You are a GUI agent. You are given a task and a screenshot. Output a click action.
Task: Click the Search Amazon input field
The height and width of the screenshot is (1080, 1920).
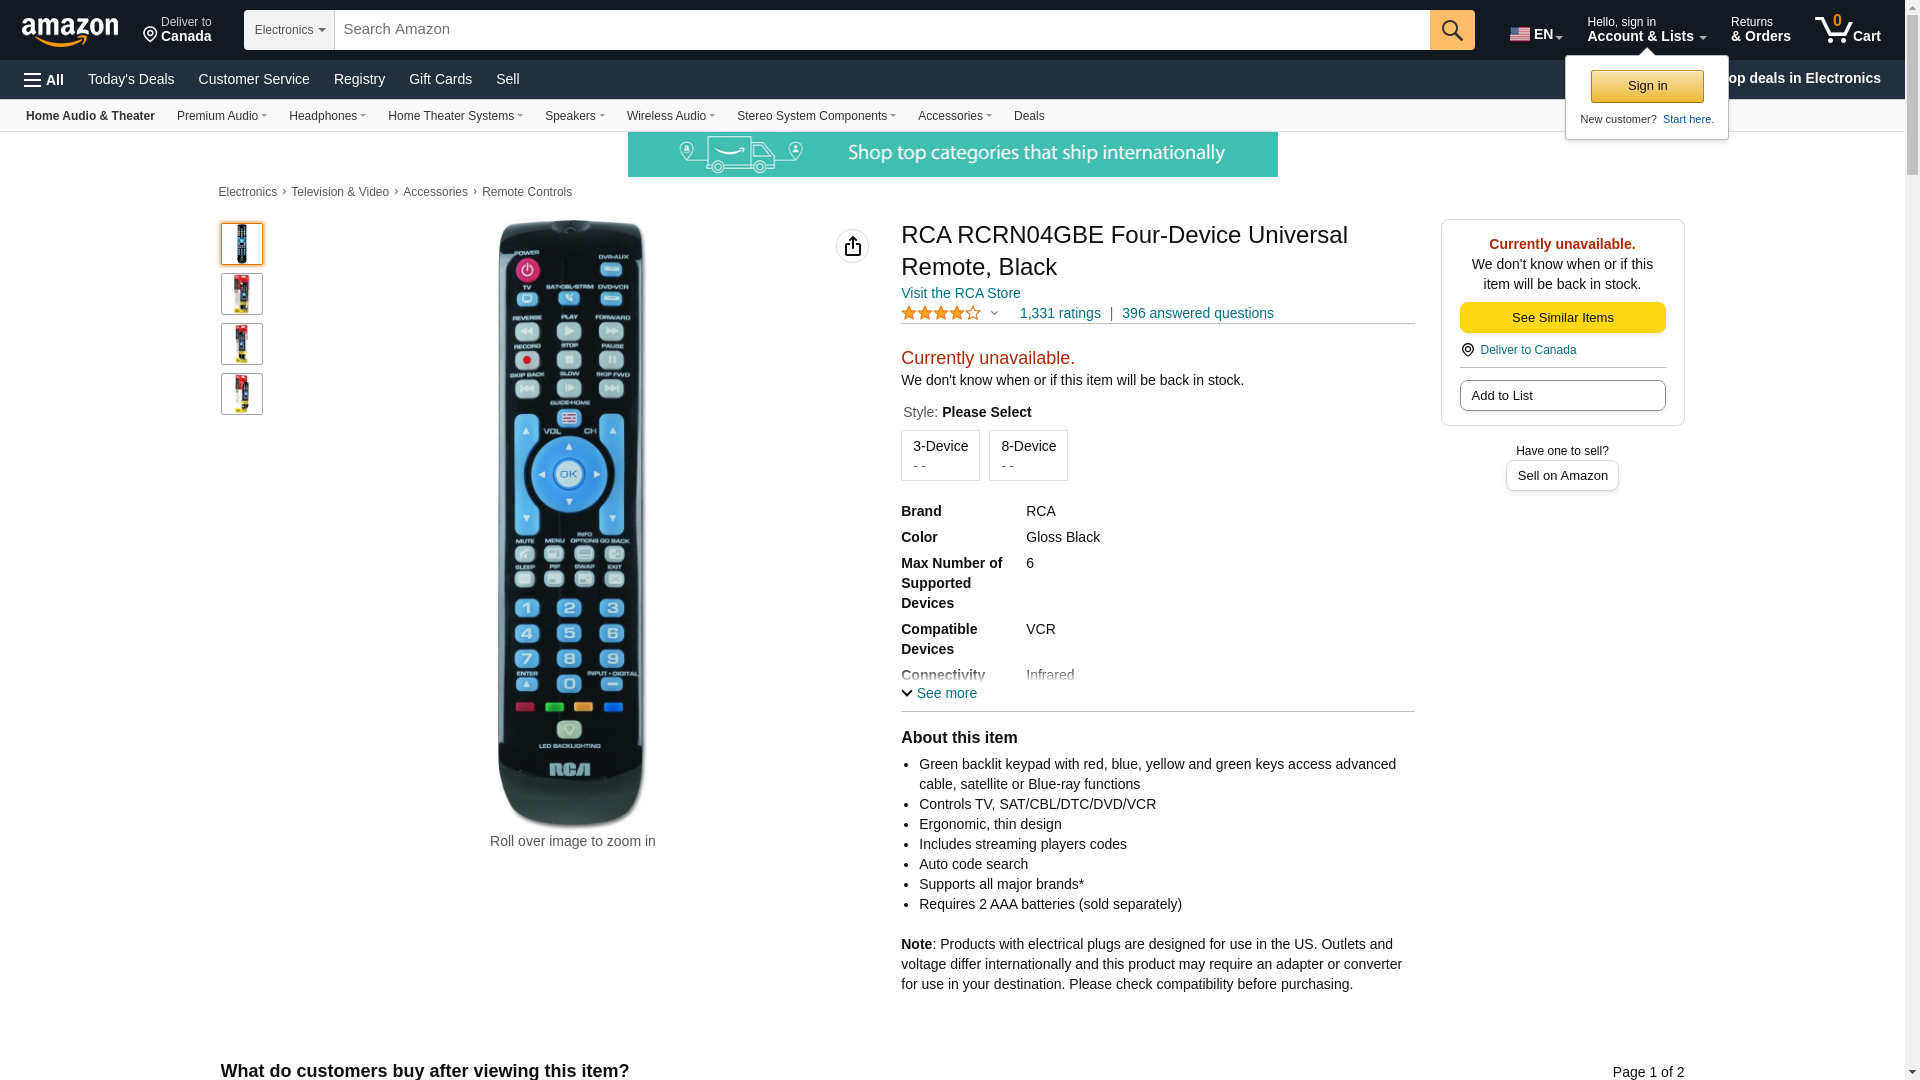(x=881, y=30)
